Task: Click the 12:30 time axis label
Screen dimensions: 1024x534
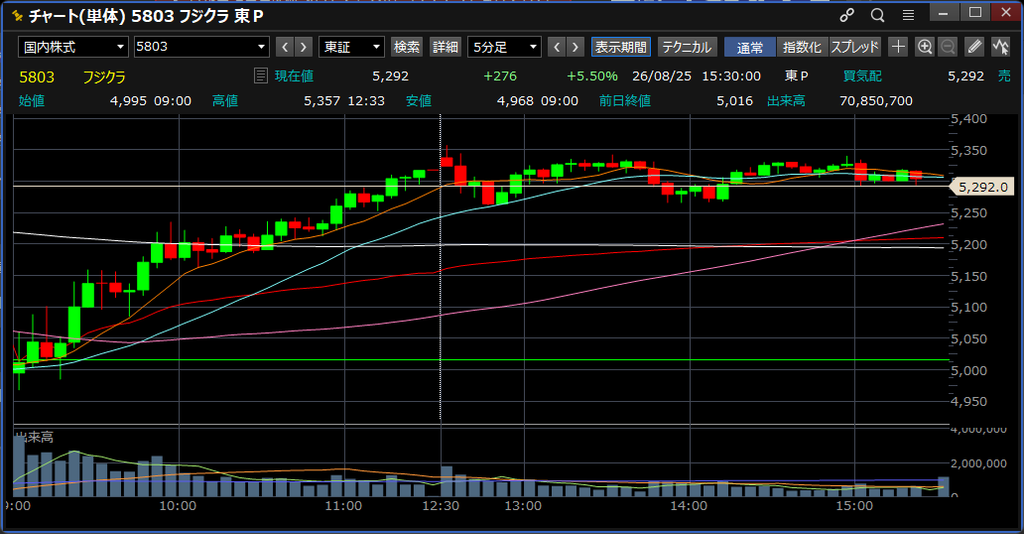Action: [441, 506]
